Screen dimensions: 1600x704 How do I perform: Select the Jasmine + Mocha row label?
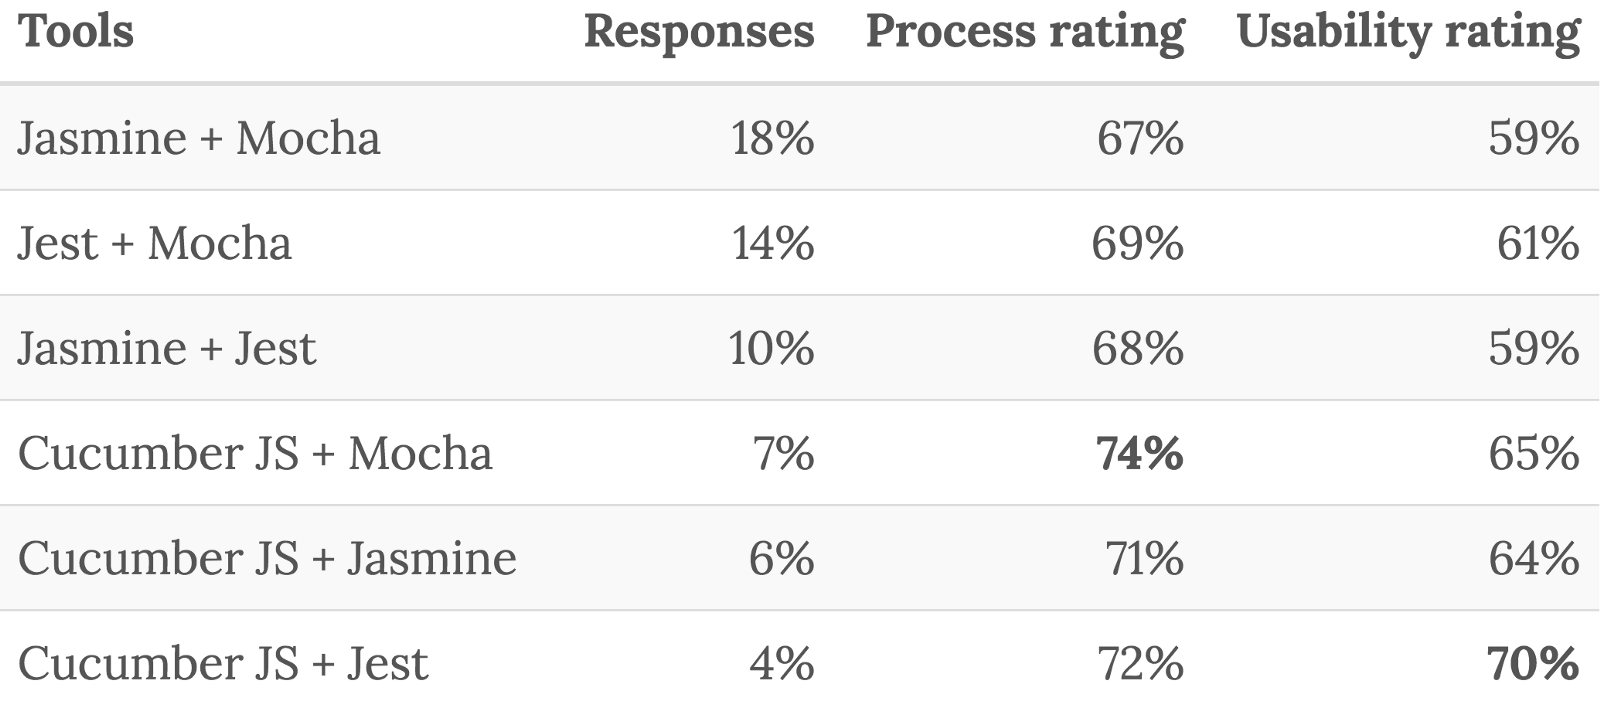(199, 138)
